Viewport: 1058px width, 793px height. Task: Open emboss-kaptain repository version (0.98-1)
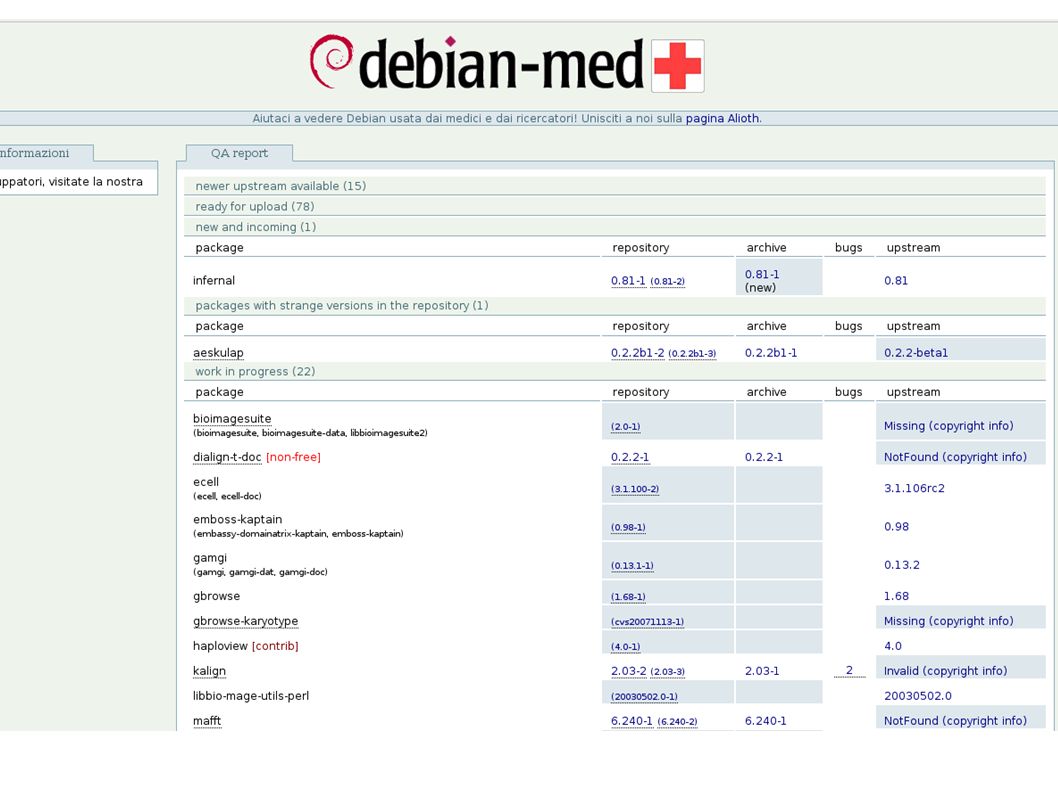point(628,527)
